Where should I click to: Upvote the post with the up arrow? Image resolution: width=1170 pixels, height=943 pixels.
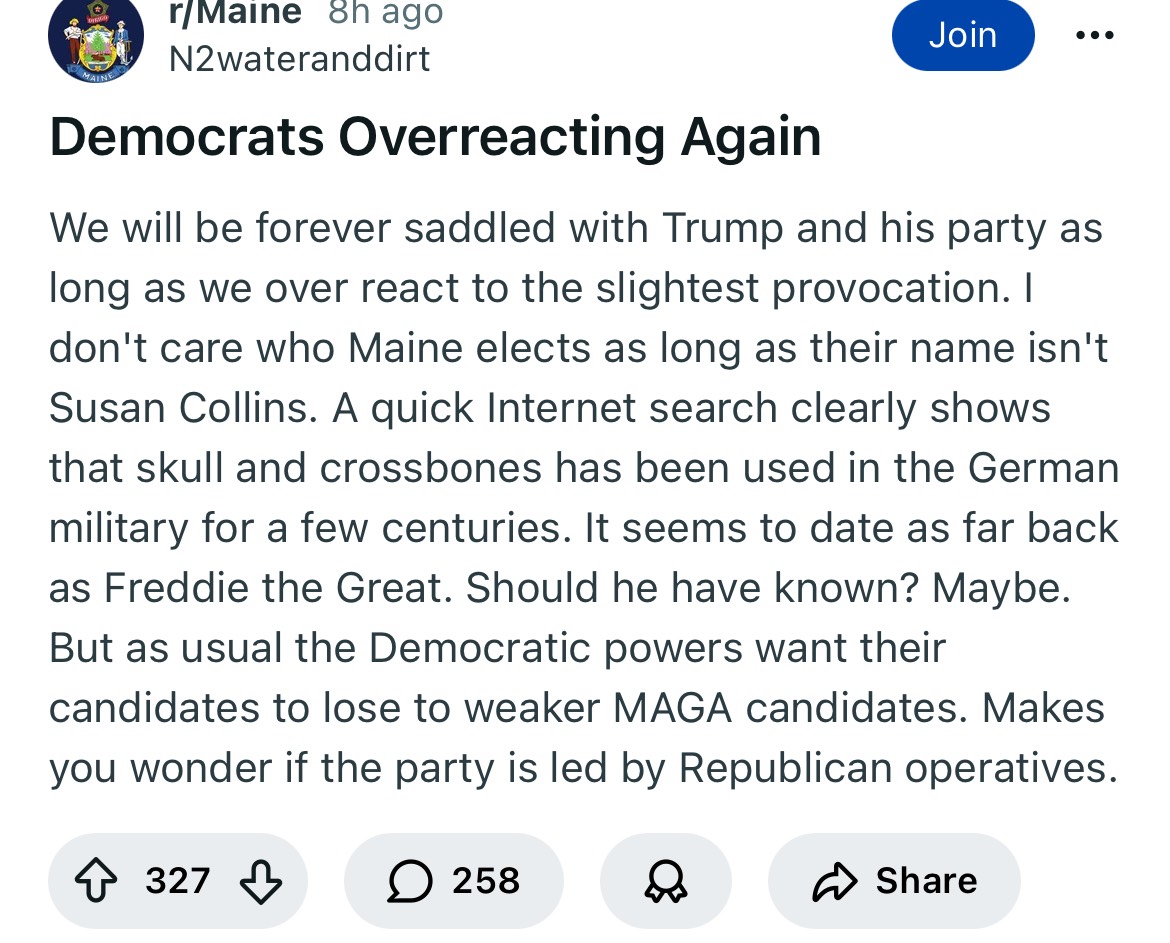(96, 881)
